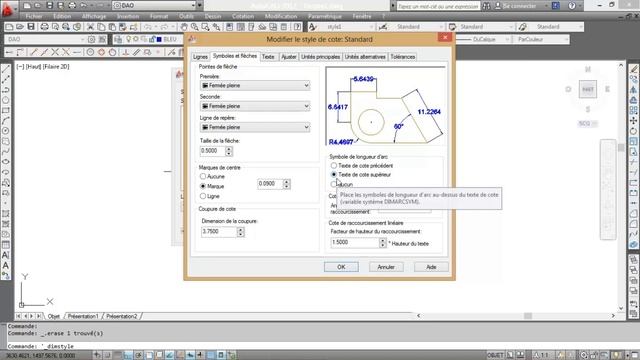The width and height of the screenshot is (640, 360).
Task: Switch to Tolérances tab
Action: [x=402, y=57]
